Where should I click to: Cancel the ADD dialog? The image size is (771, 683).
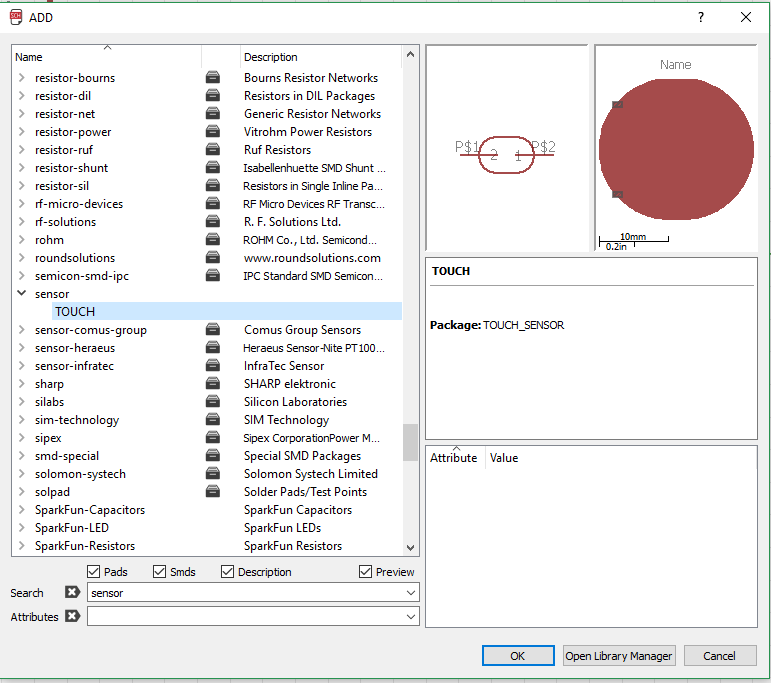click(719, 656)
